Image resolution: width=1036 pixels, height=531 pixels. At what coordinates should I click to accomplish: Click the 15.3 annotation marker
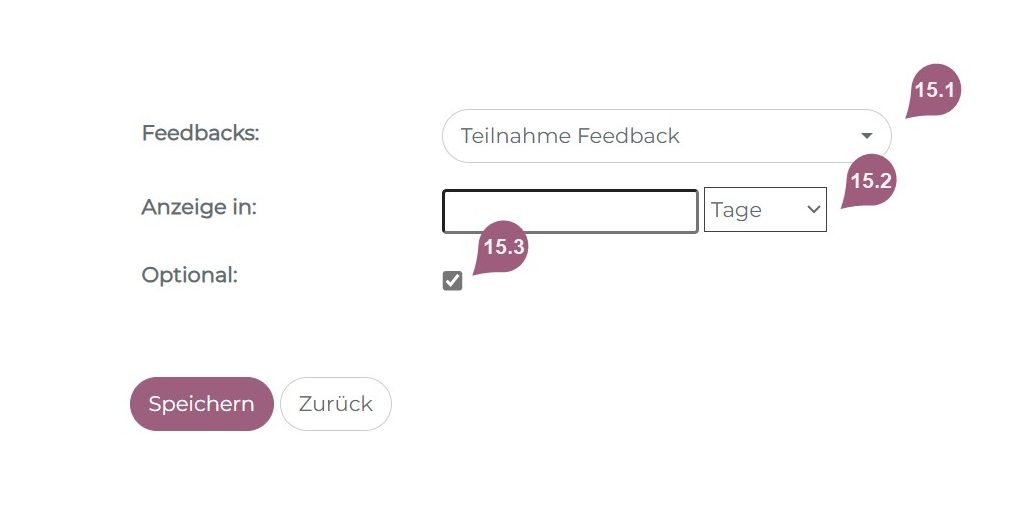click(x=503, y=248)
